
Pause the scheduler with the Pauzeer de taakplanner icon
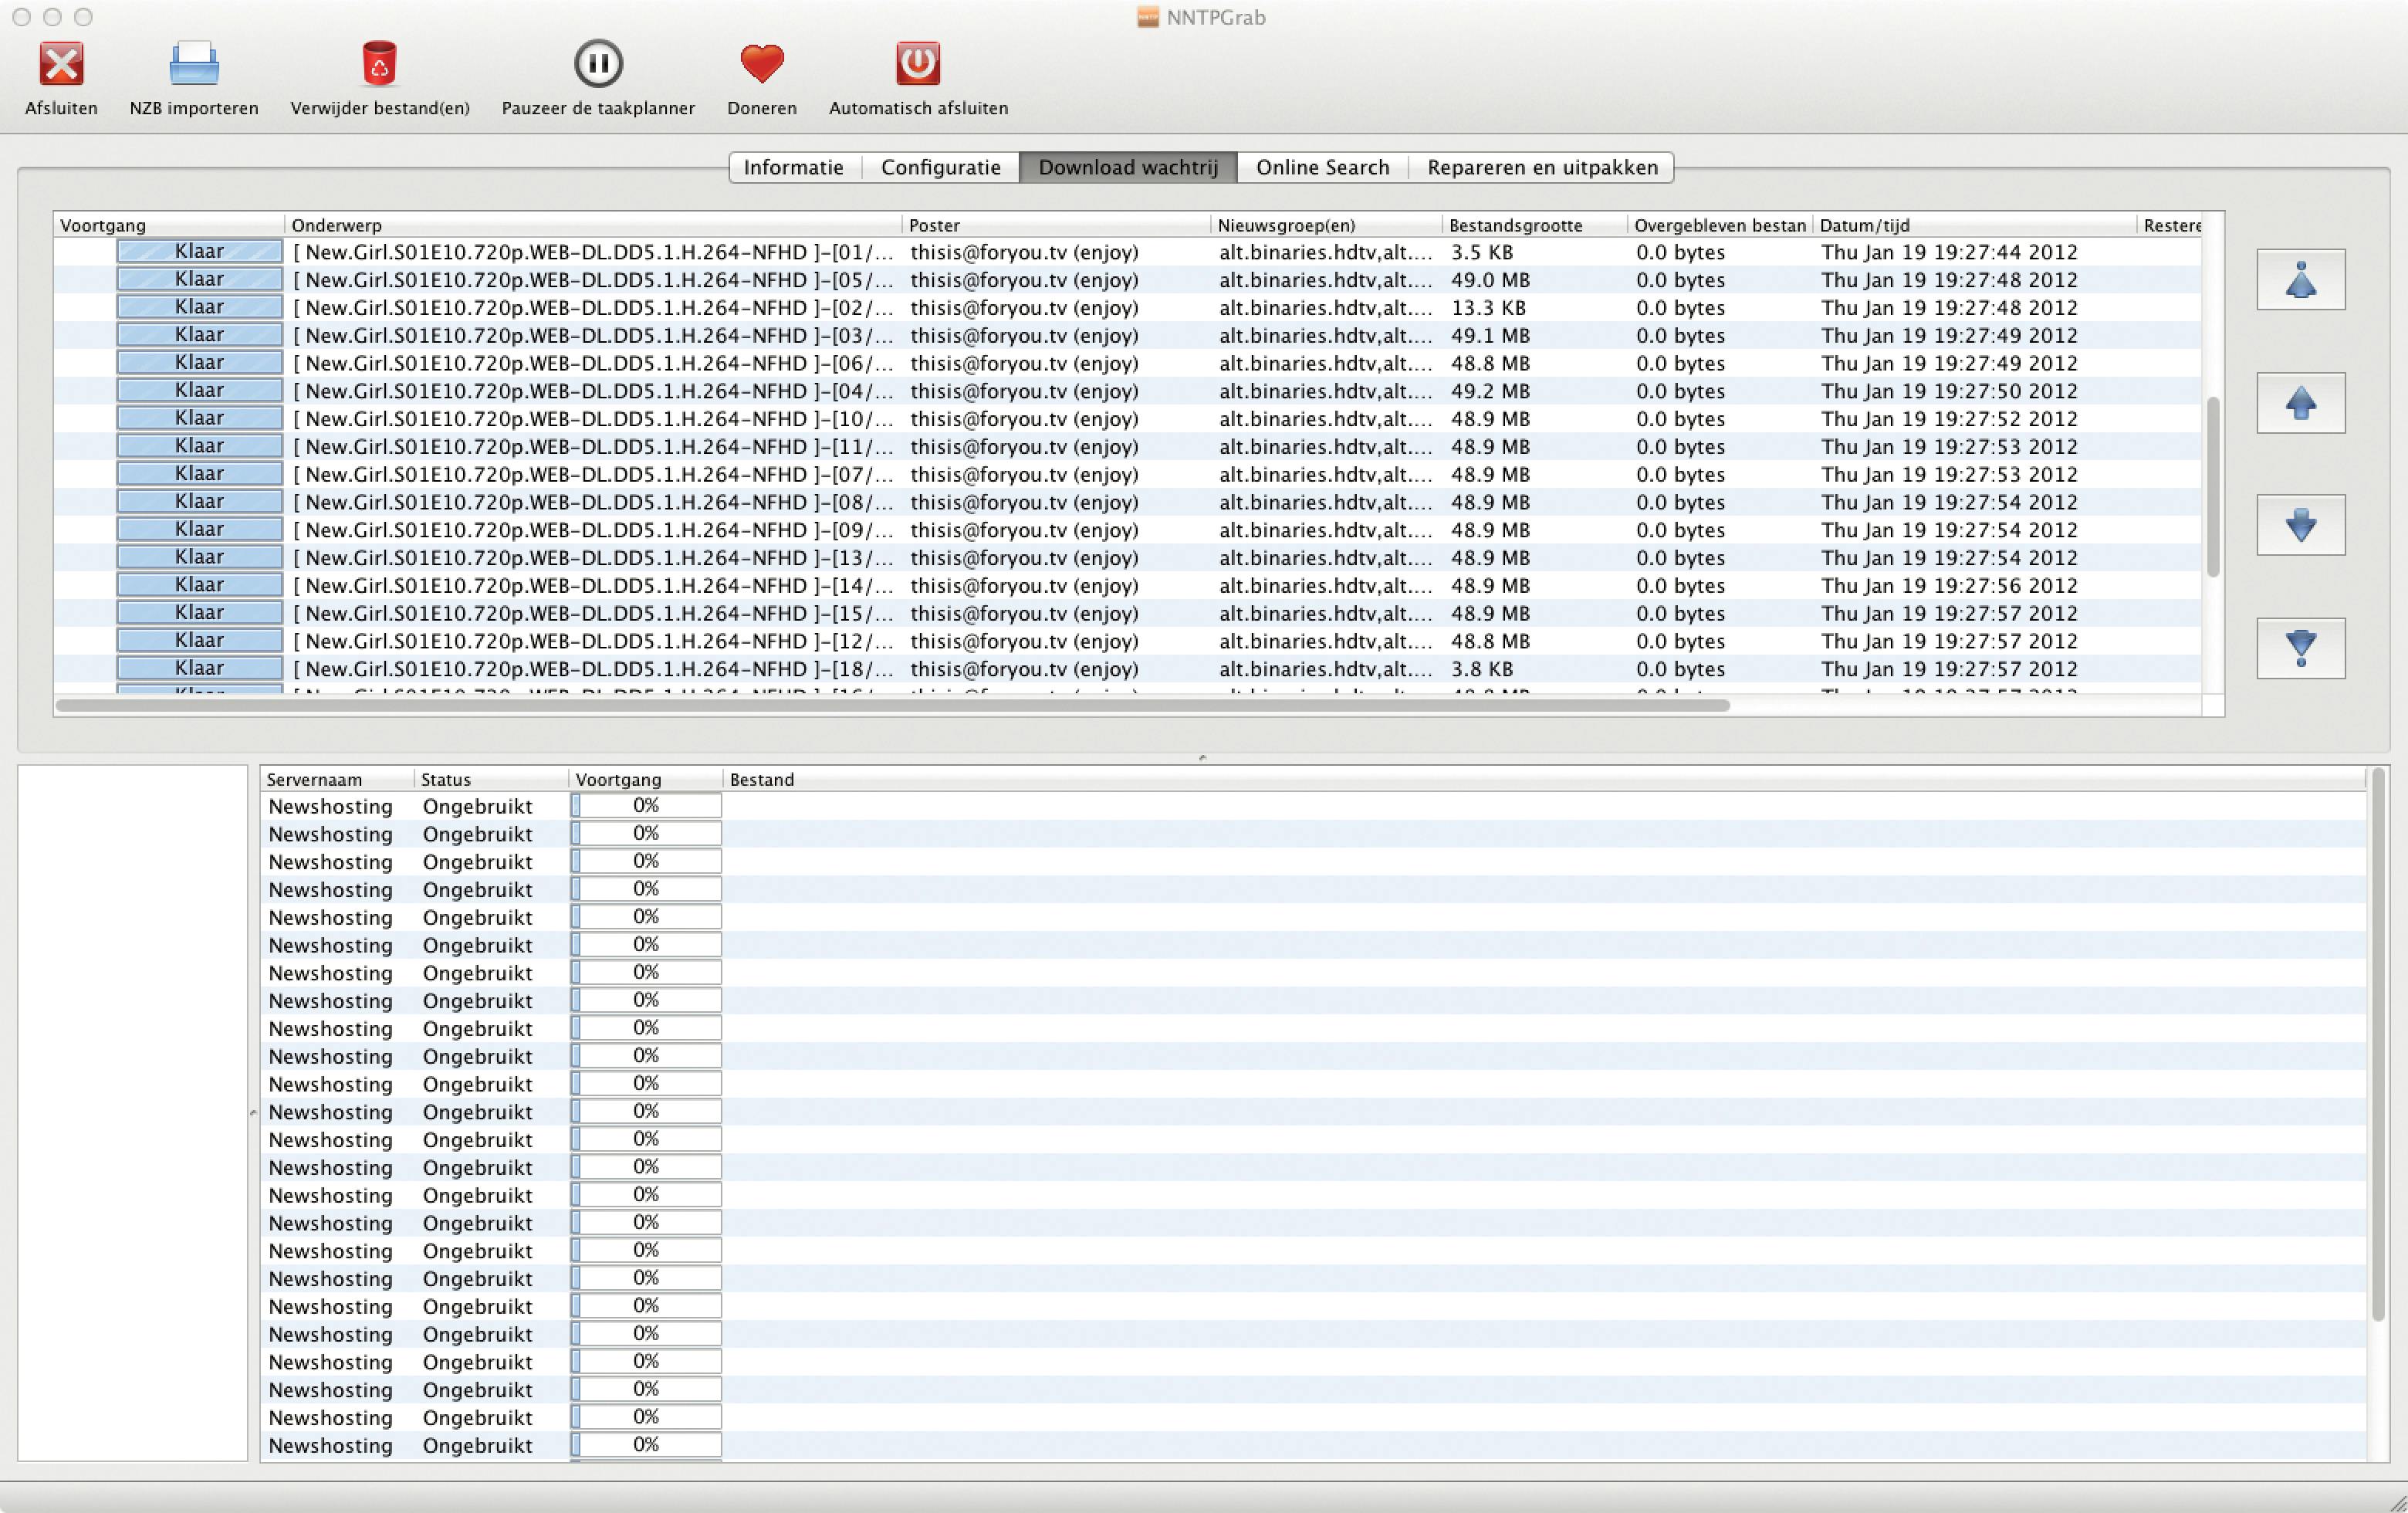coord(598,64)
